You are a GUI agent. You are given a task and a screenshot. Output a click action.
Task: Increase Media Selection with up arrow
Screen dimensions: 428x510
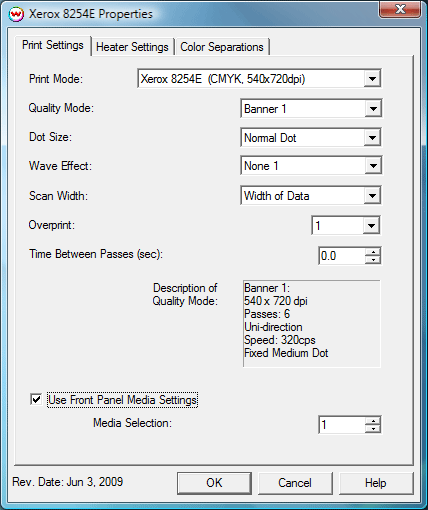tap(373, 421)
